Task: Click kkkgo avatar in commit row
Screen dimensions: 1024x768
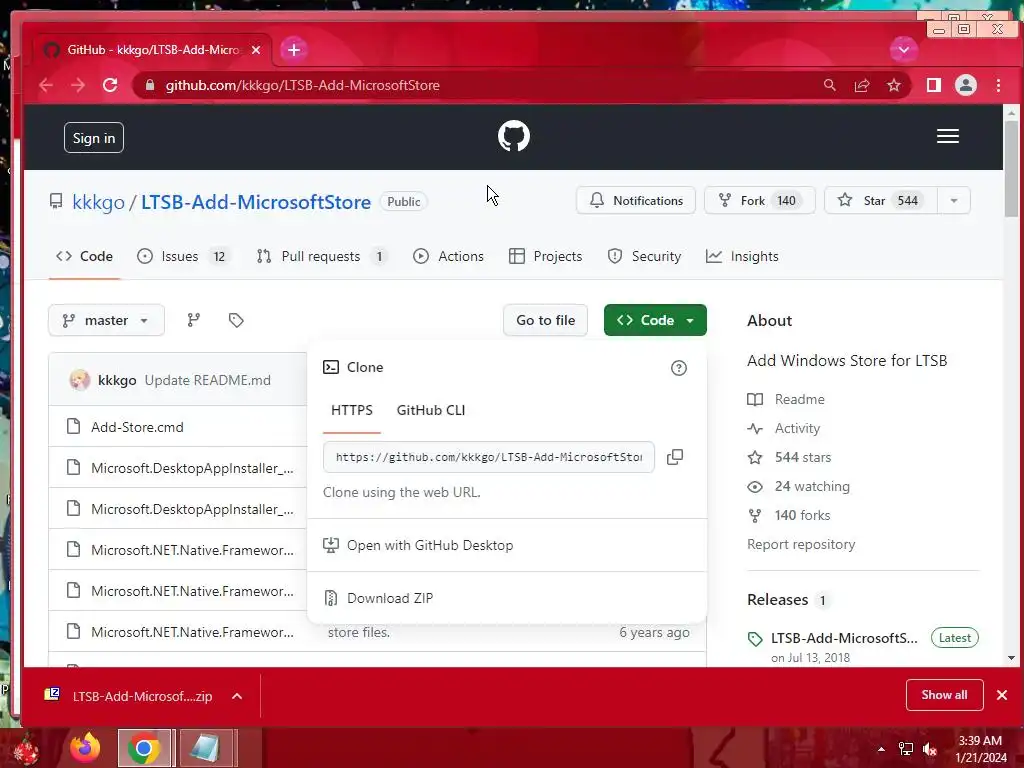Action: (x=80, y=379)
